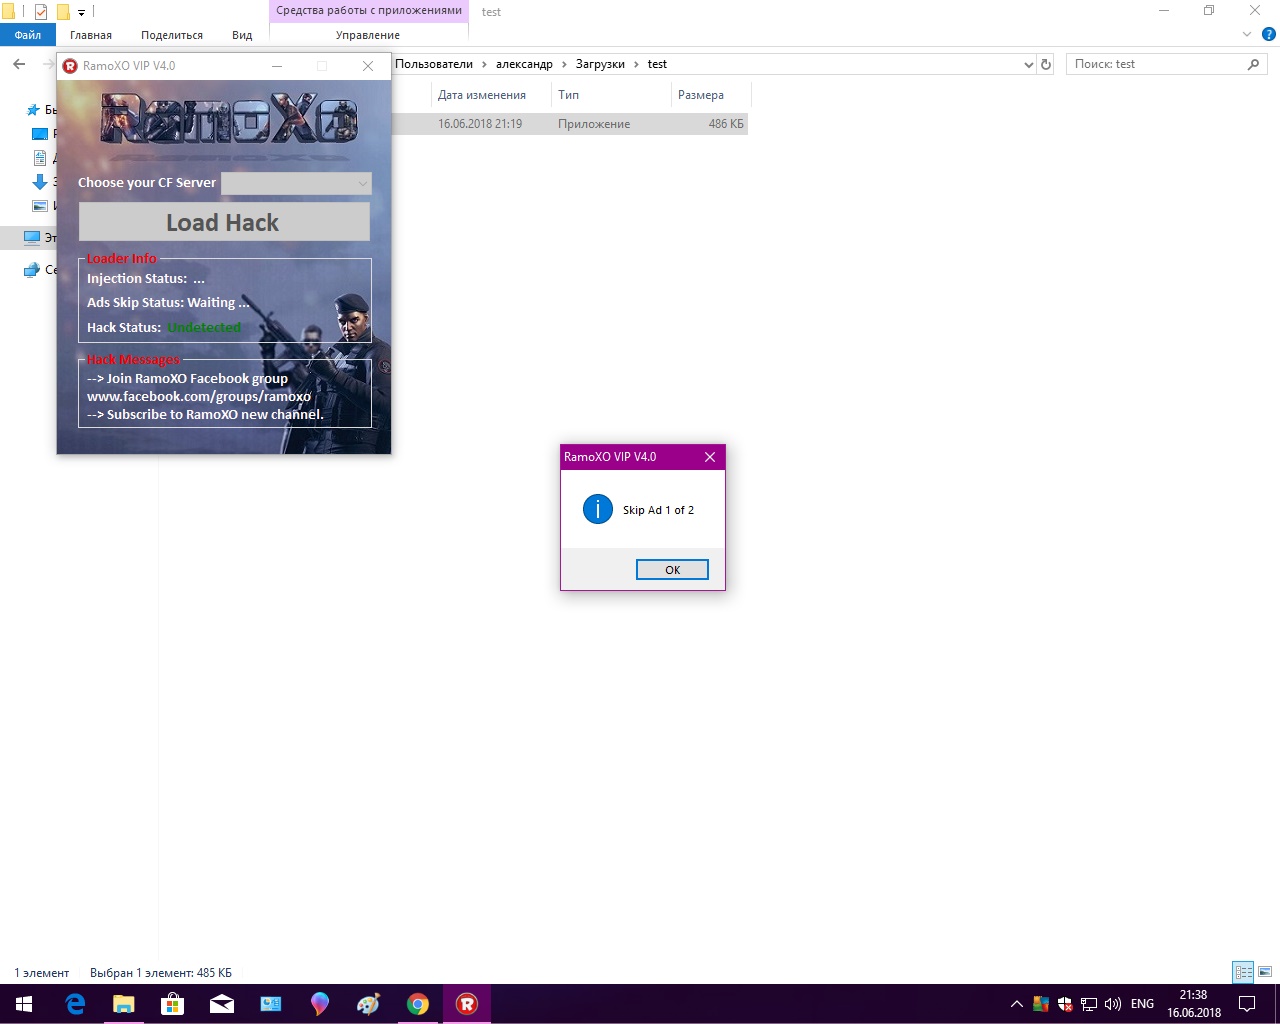Click the Downloads arrow icon in navigation pane

point(40,182)
